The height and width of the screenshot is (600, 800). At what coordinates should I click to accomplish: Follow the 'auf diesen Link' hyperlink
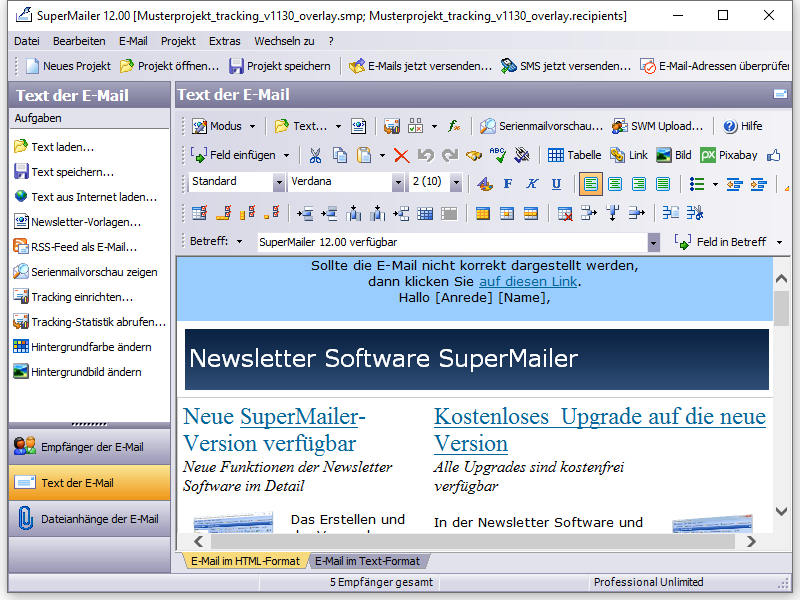pos(528,282)
